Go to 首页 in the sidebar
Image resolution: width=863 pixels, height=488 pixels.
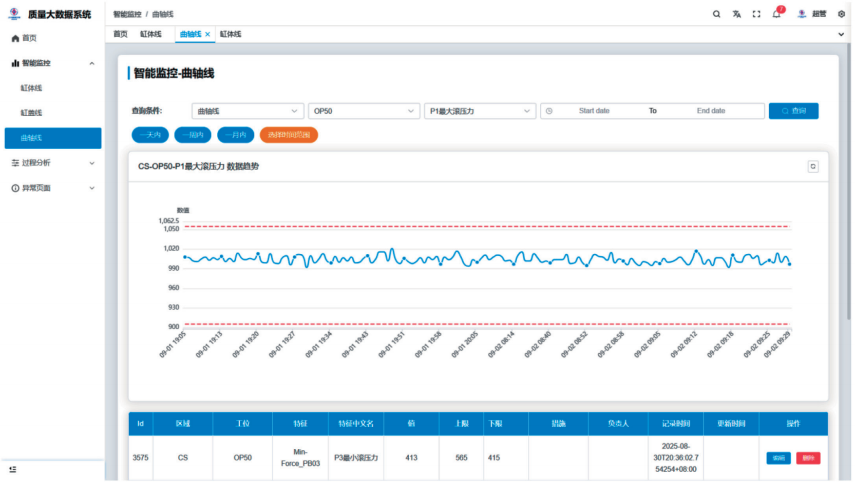pyautogui.click(x=29, y=38)
